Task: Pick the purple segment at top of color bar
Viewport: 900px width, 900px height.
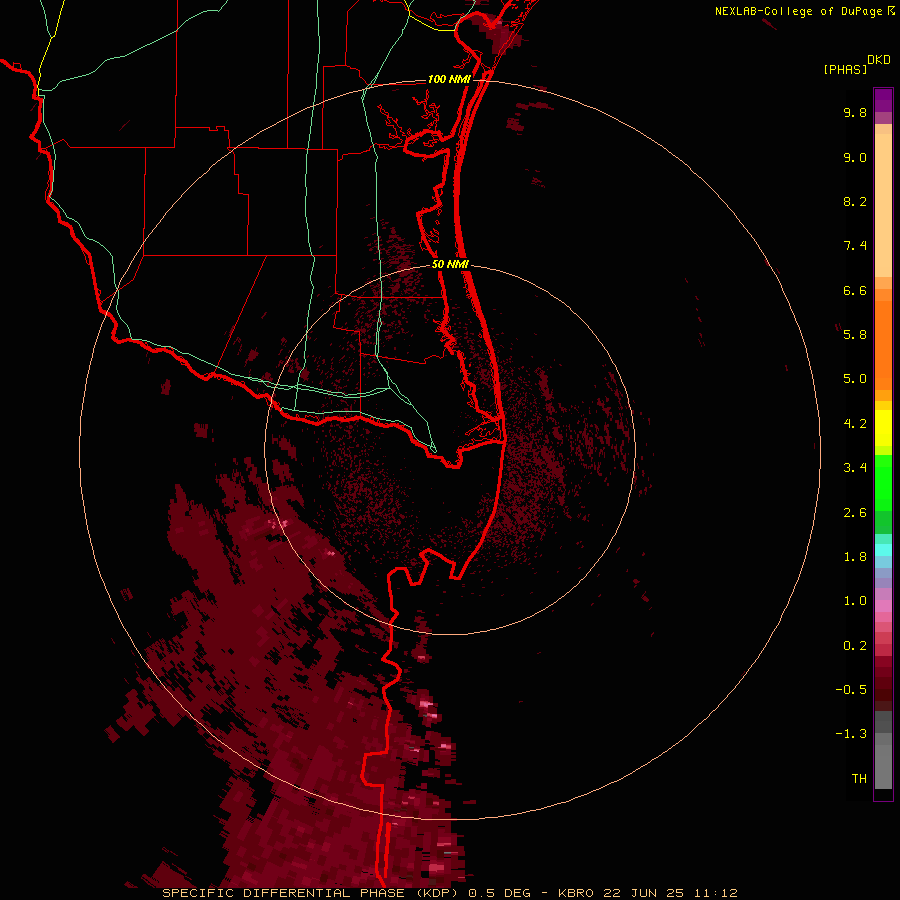Action: pos(883,100)
